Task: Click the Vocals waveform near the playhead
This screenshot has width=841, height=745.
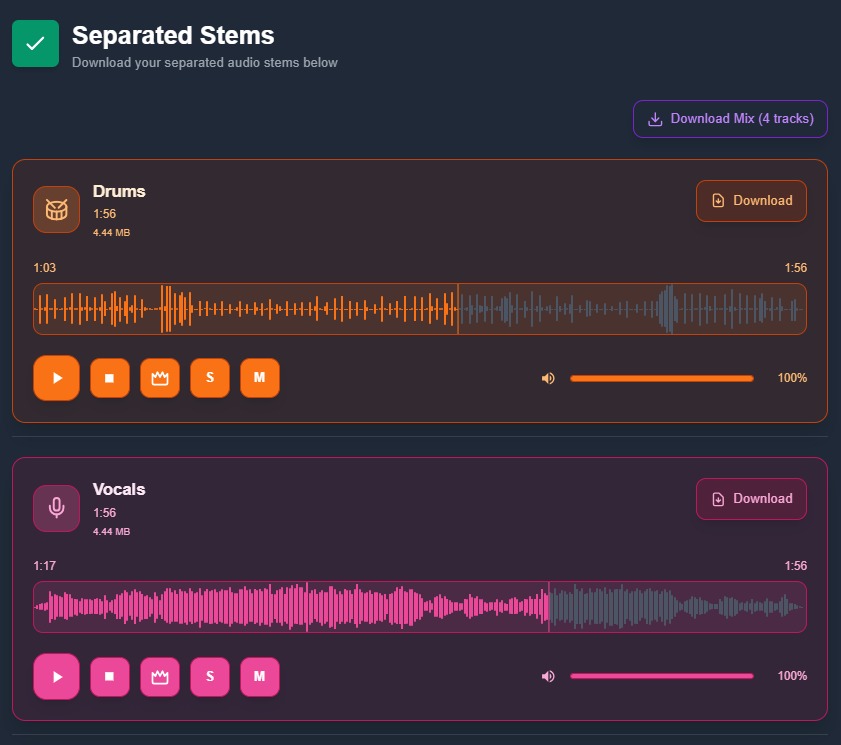Action: point(550,607)
